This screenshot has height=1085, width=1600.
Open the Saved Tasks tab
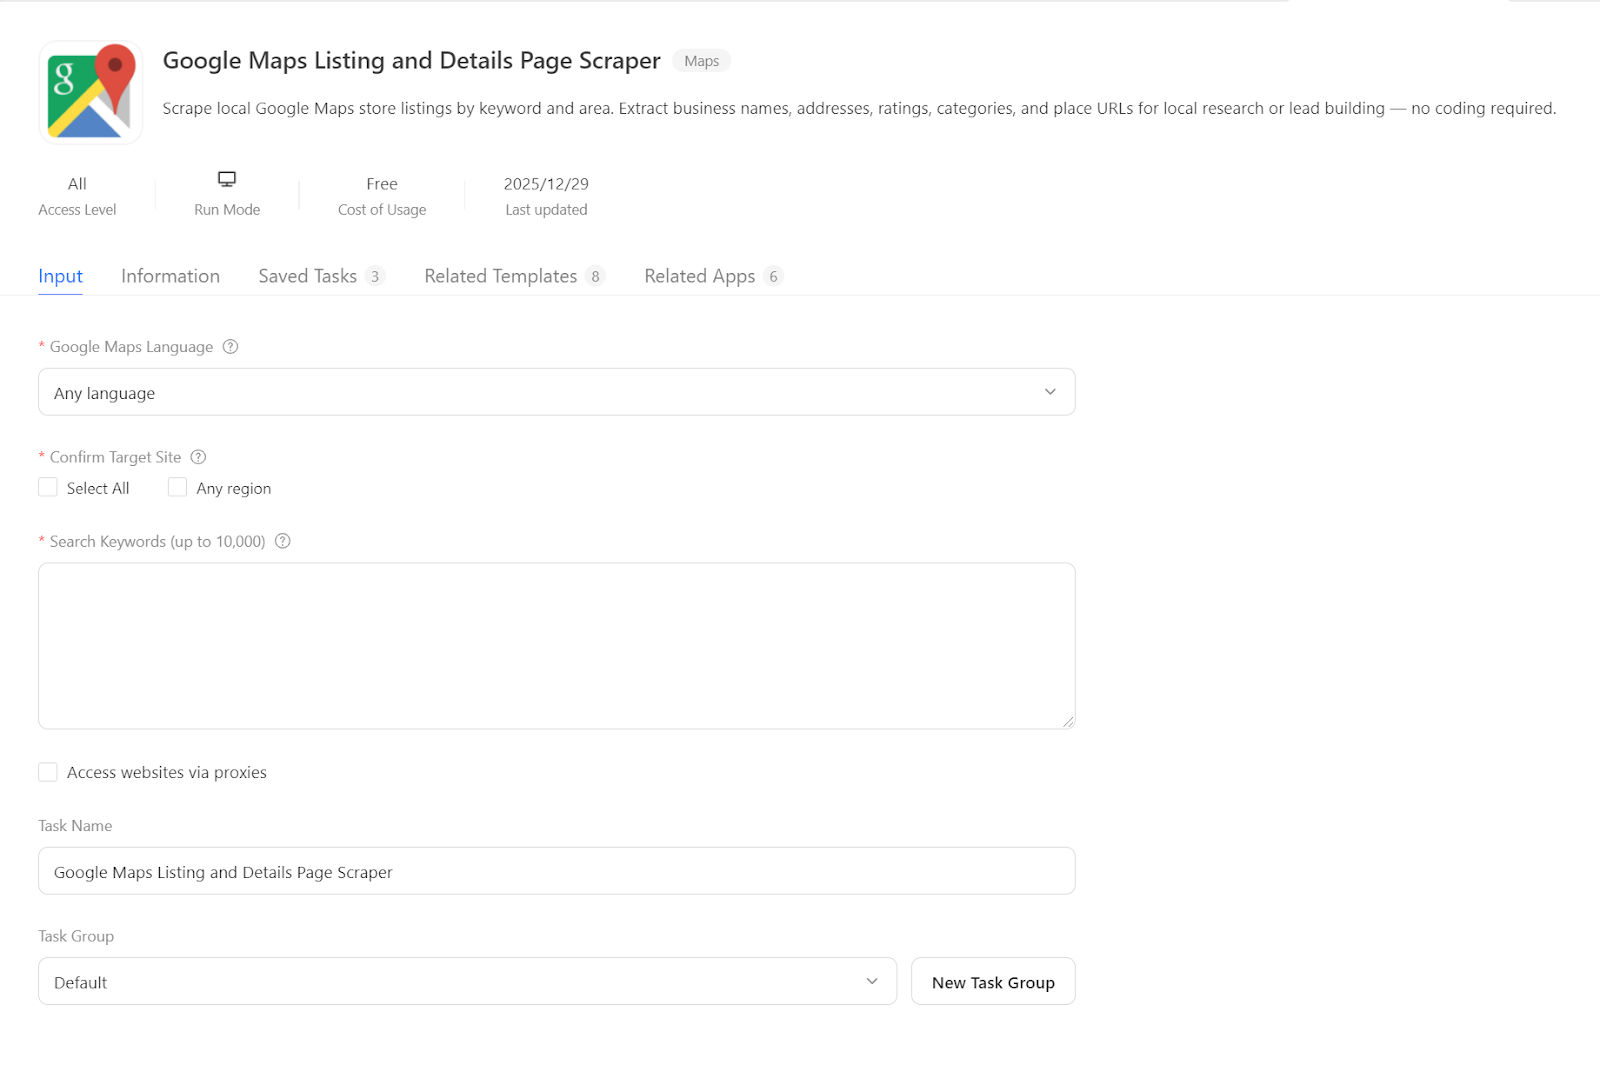[307, 276]
